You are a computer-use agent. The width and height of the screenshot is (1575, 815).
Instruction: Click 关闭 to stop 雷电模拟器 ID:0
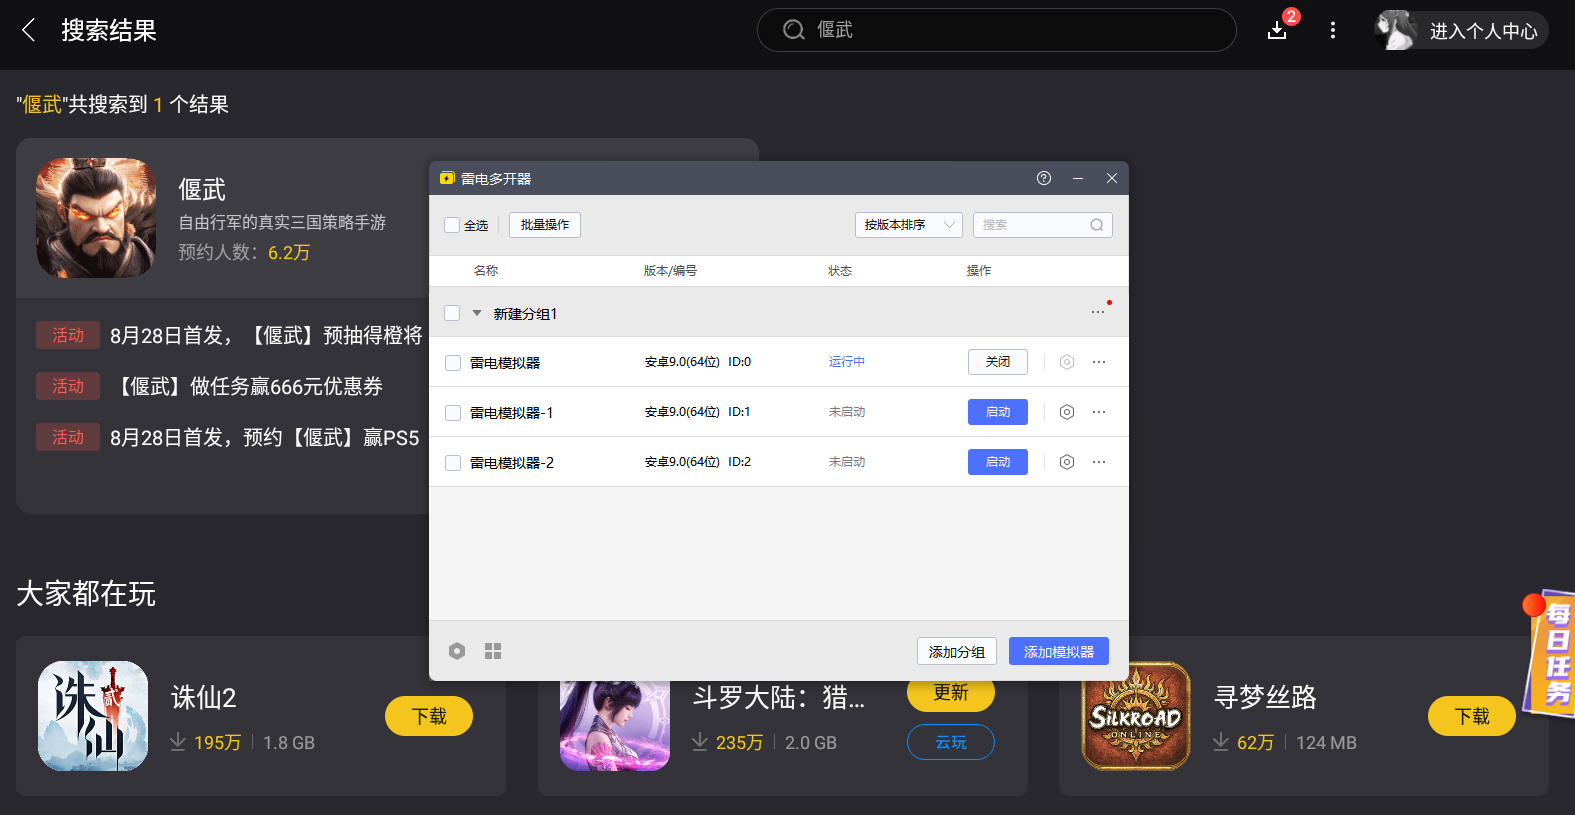(998, 362)
